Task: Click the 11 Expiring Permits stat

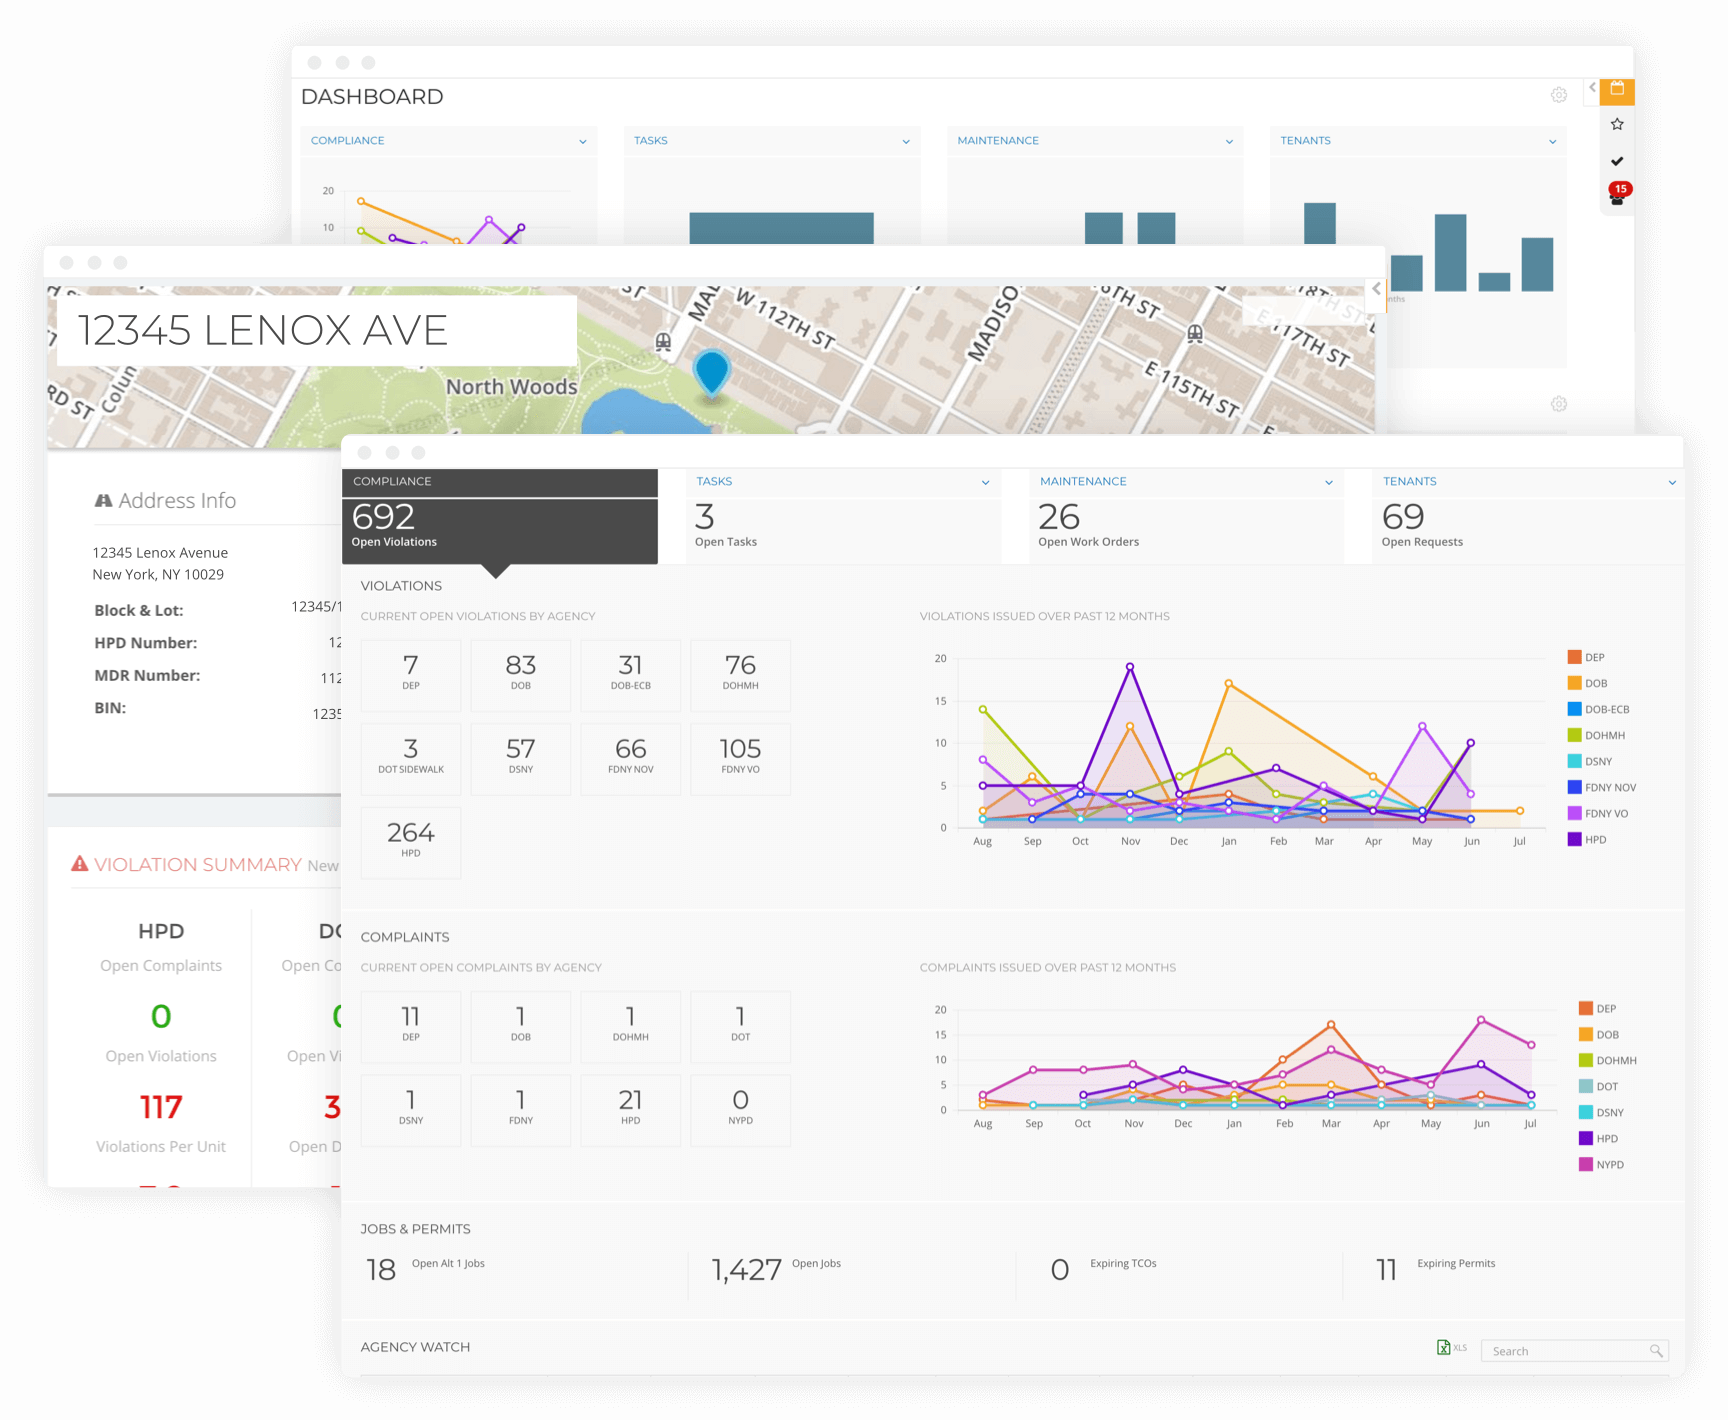Action: pos(1436,1269)
